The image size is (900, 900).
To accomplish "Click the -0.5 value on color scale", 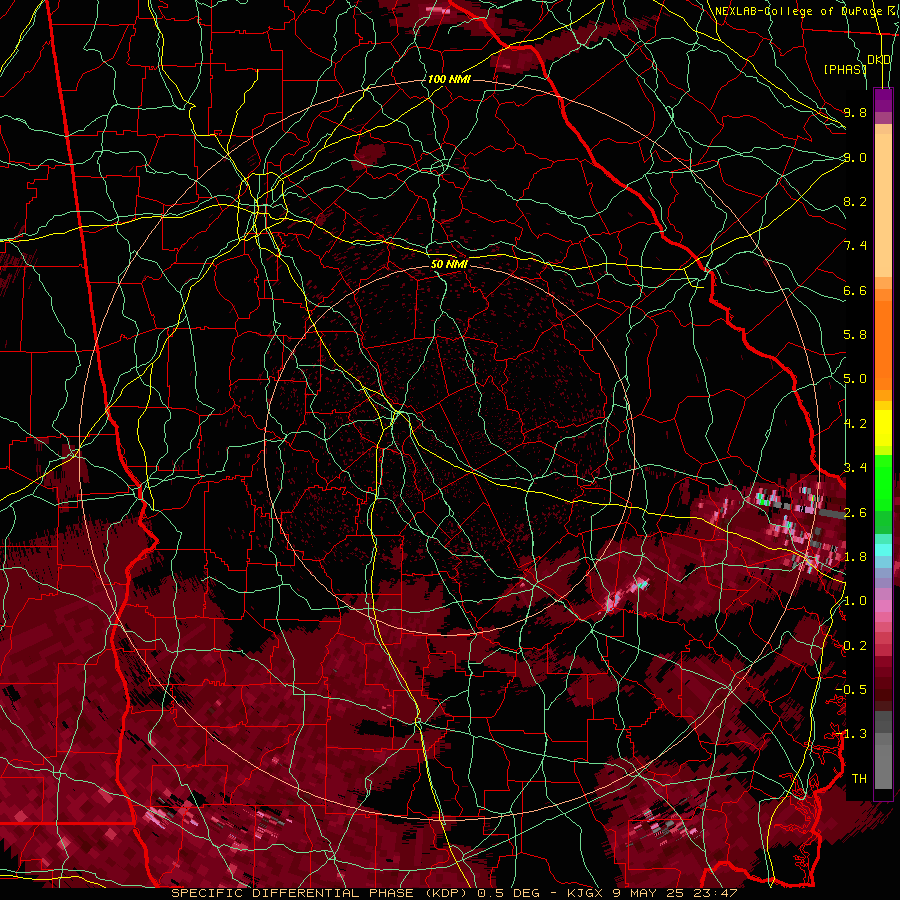I will point(851,690).
